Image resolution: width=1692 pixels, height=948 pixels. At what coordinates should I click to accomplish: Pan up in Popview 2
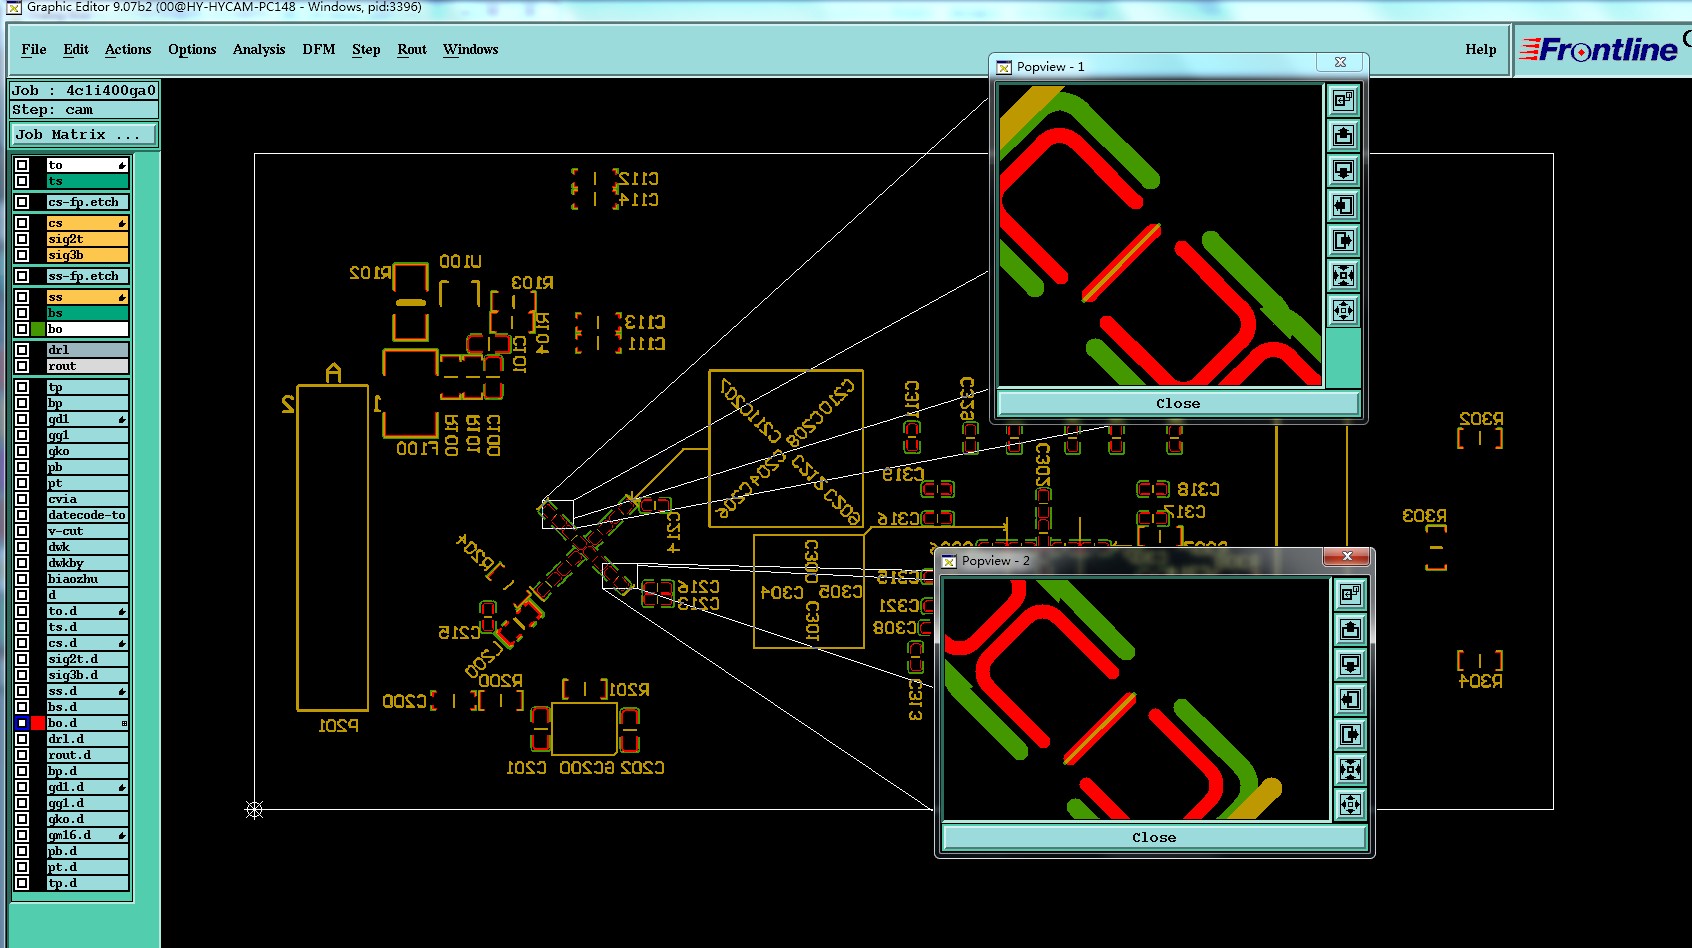coord(1350,629)
